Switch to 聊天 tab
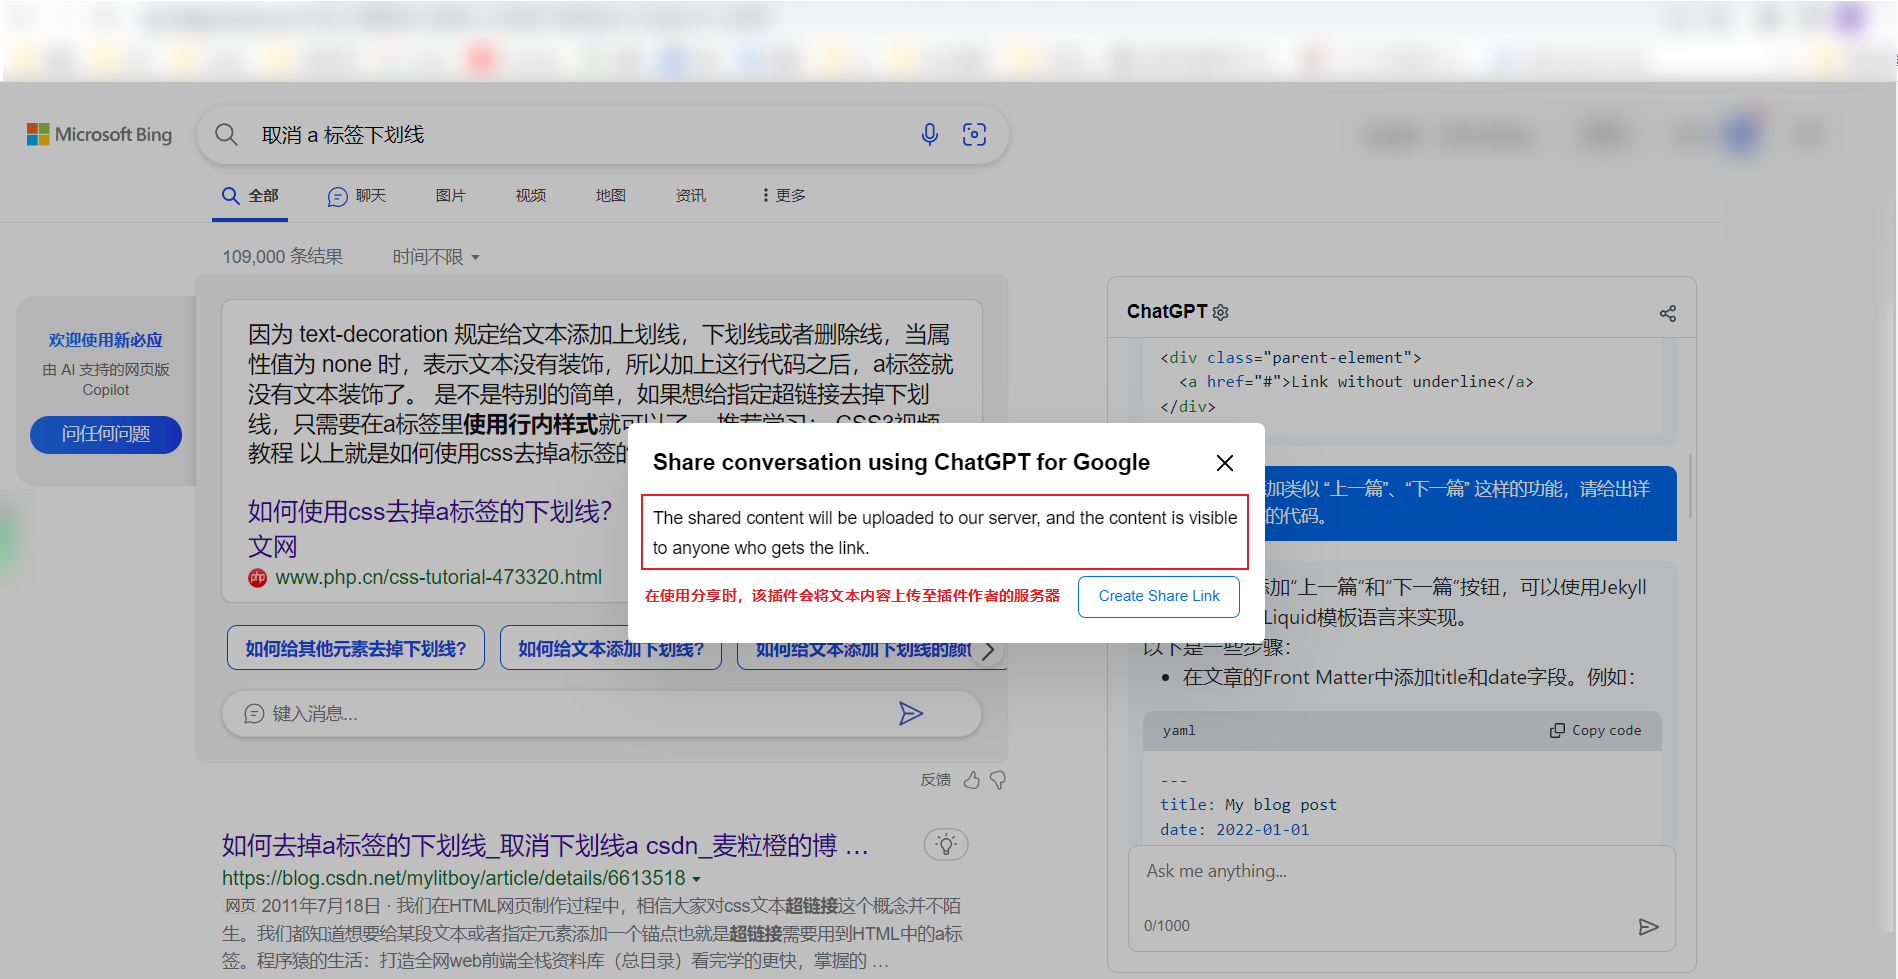 (x=357, y=196)
